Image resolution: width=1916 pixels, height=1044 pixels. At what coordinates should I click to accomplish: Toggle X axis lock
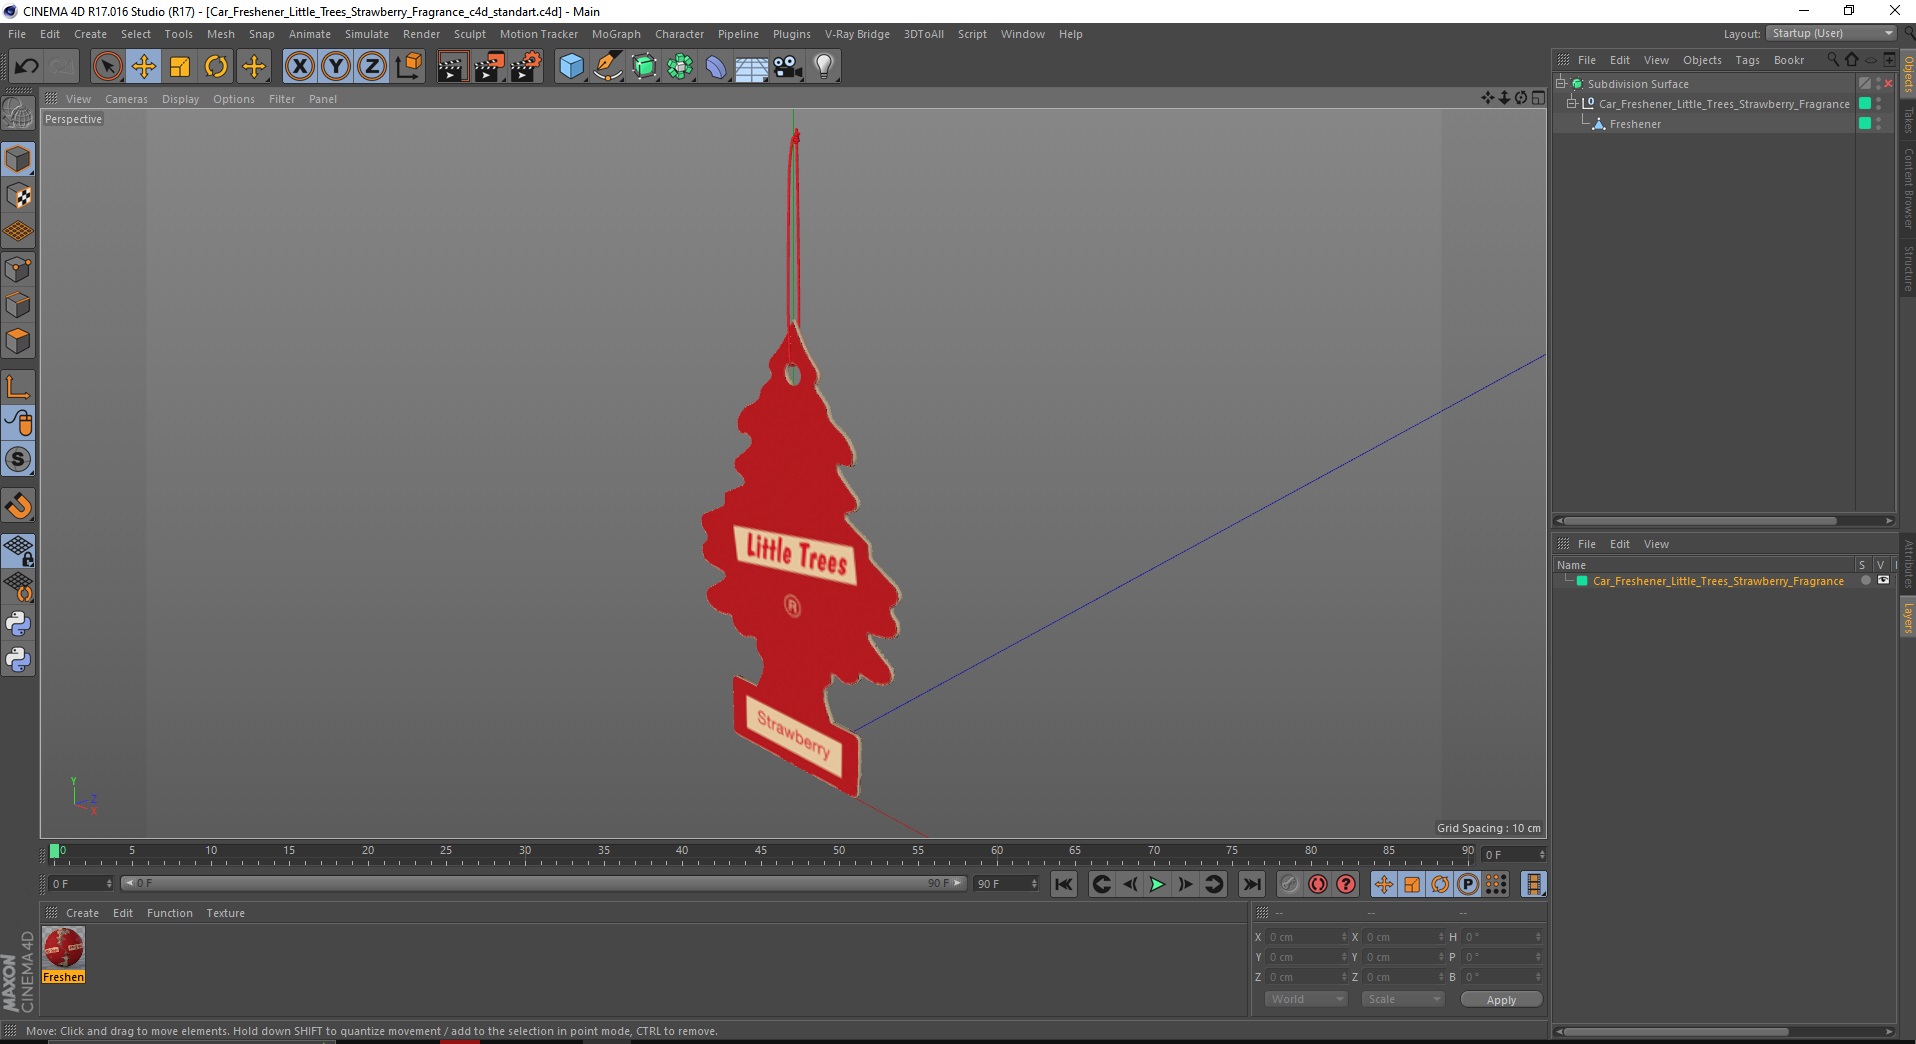point(299,67)
